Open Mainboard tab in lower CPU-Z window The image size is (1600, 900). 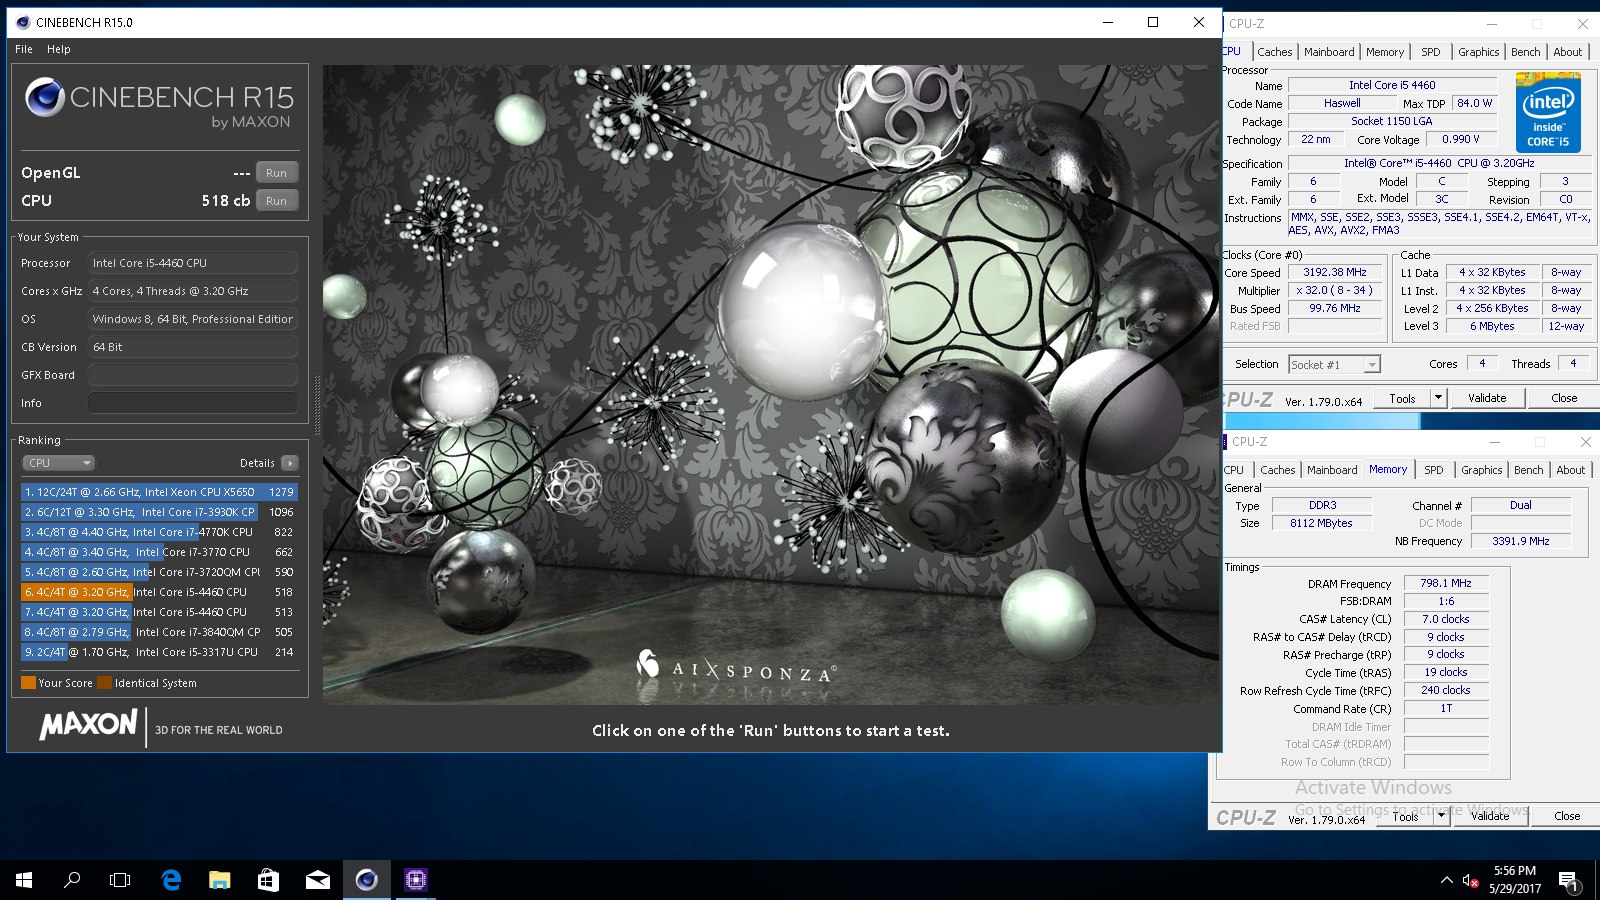[x=1332, y=470]
